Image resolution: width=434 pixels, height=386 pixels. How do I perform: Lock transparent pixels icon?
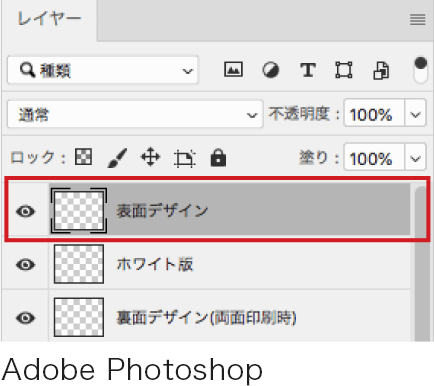[x=83, y=157]
